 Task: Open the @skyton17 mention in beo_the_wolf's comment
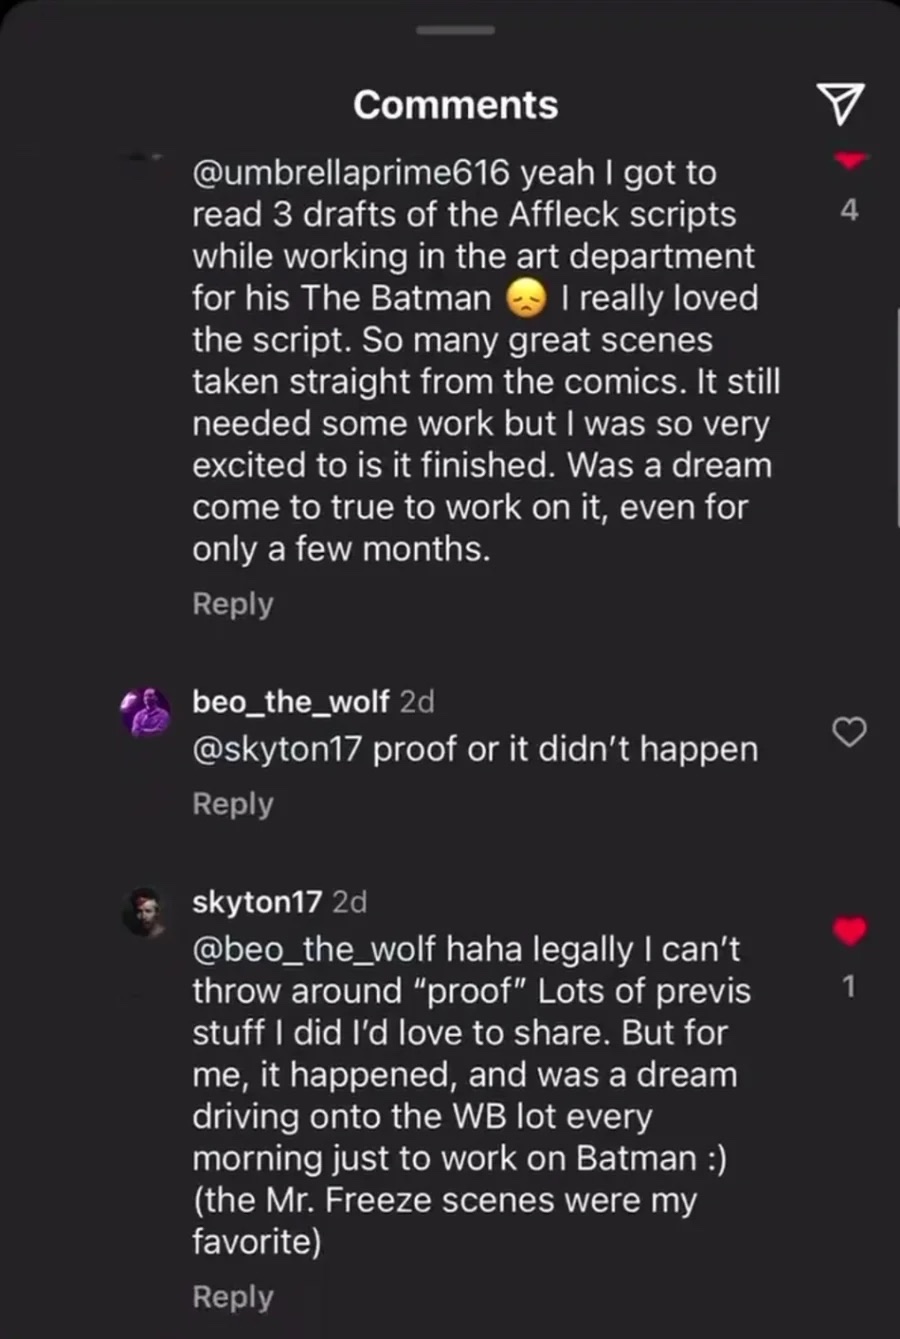[276, 749]
